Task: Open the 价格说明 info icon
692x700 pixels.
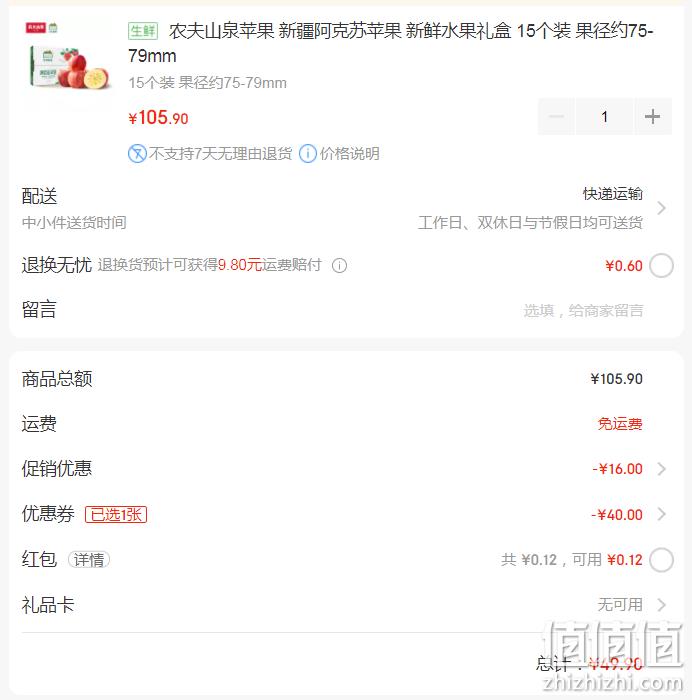Action: 308,154
